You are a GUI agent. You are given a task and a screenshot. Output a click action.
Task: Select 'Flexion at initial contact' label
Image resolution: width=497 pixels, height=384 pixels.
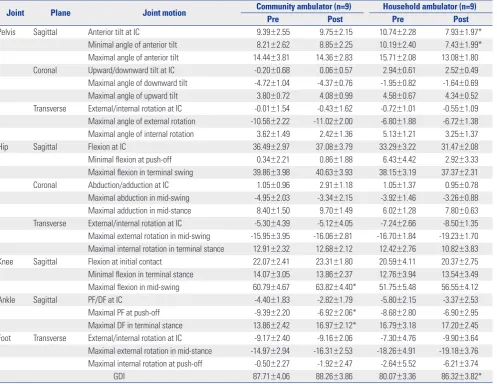tap(125, 262)
